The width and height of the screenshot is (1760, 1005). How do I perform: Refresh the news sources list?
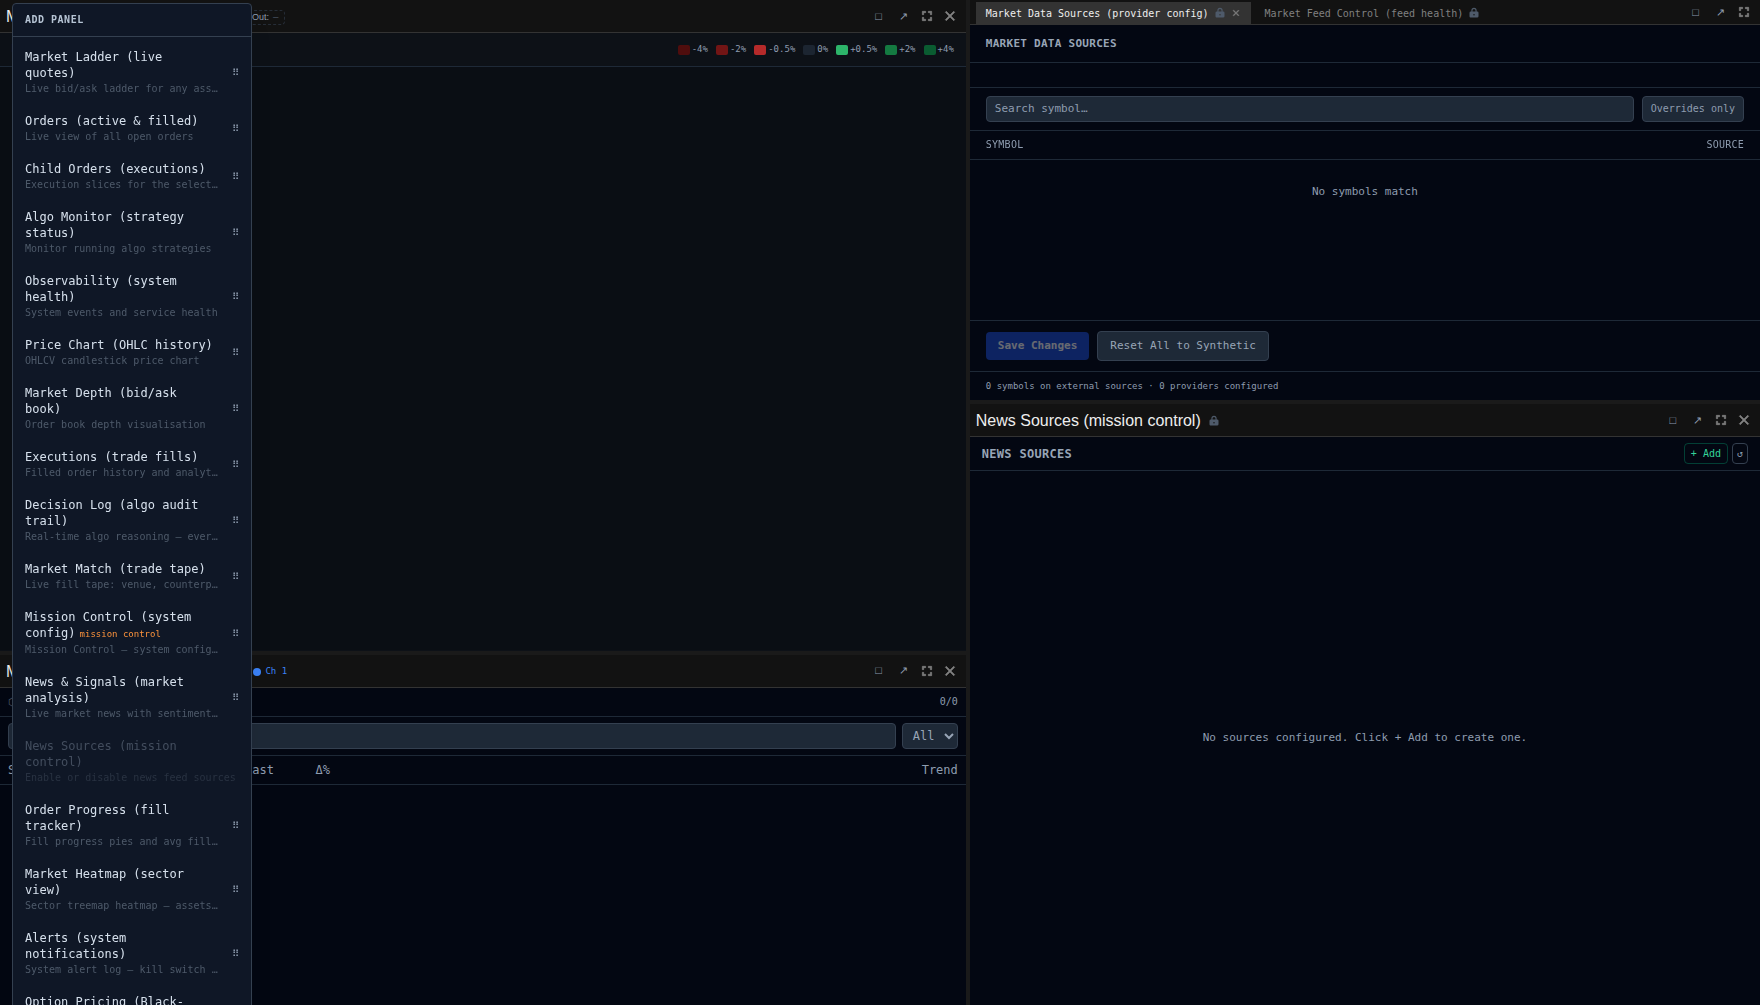(1740, 454)
